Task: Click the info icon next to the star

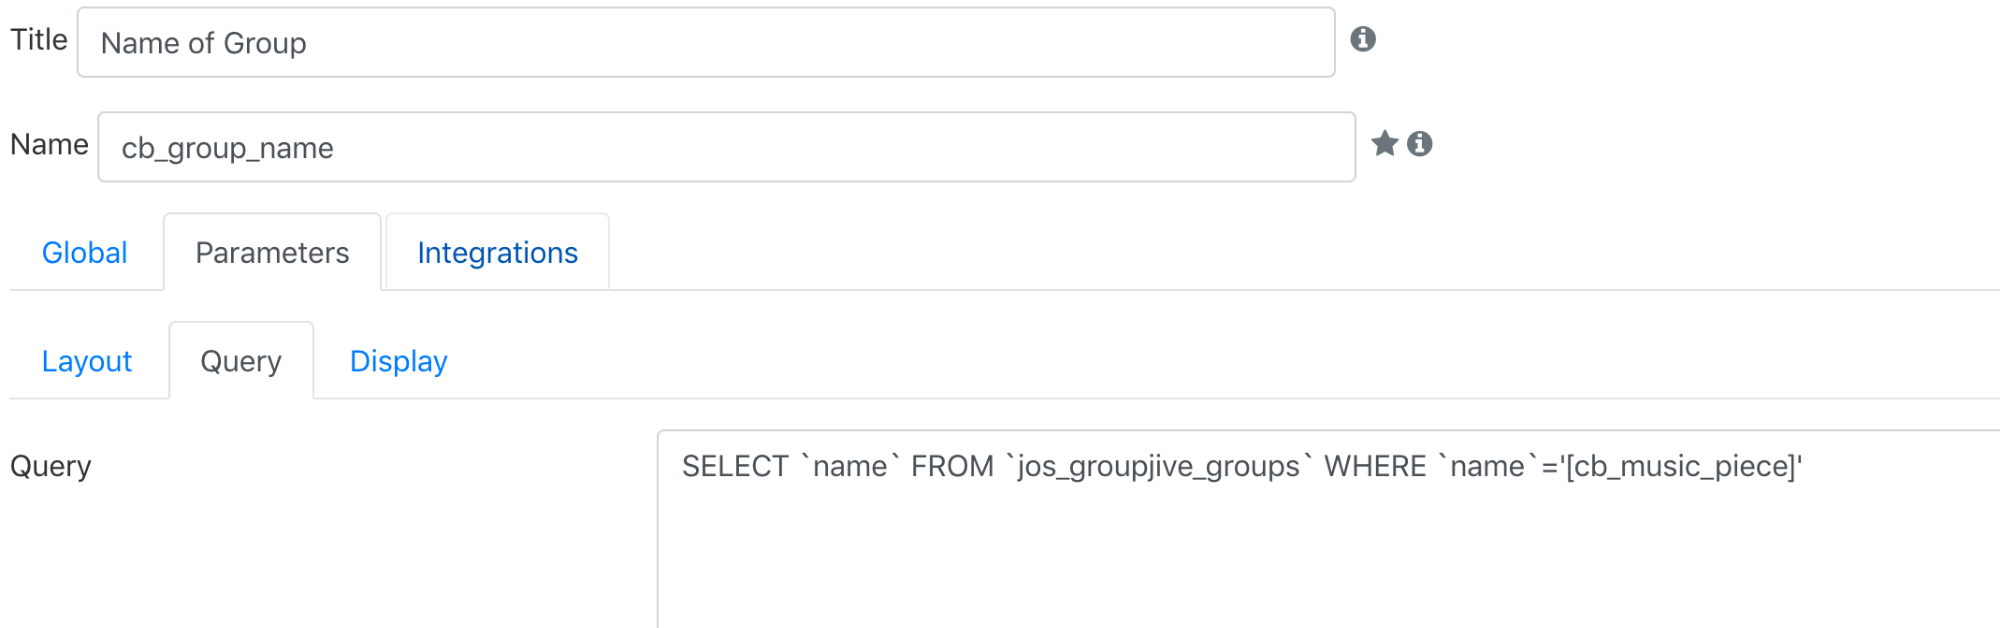Action: click(1420, 144)
